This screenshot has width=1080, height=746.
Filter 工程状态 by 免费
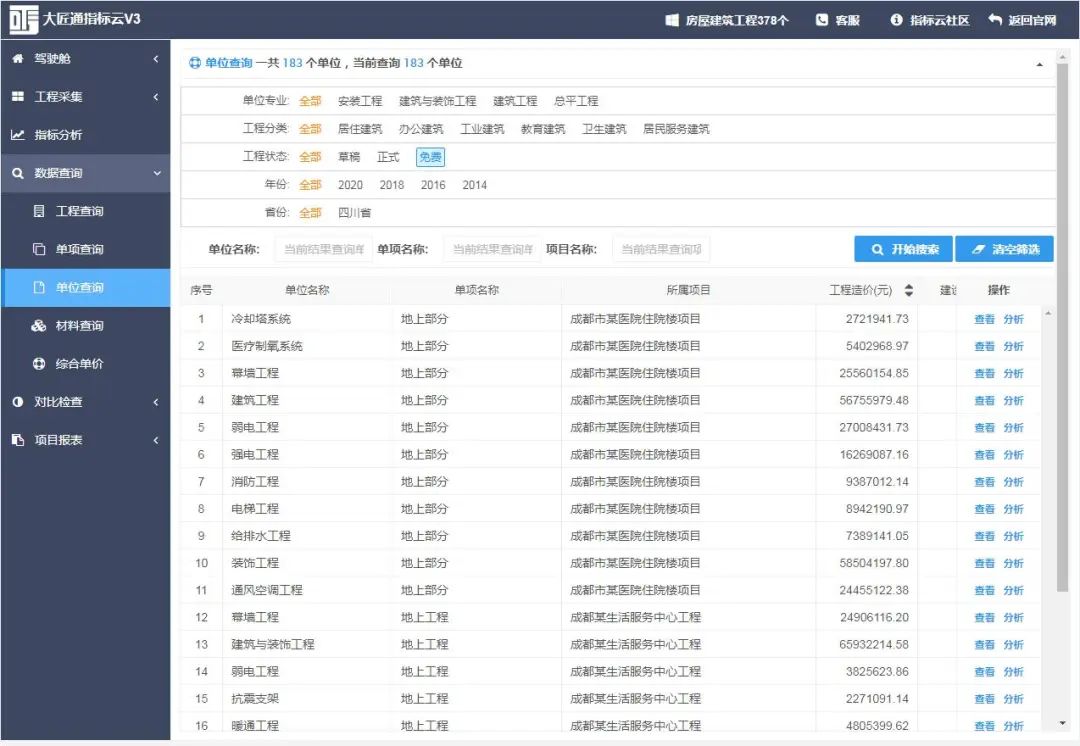click(x=430, y=157)
